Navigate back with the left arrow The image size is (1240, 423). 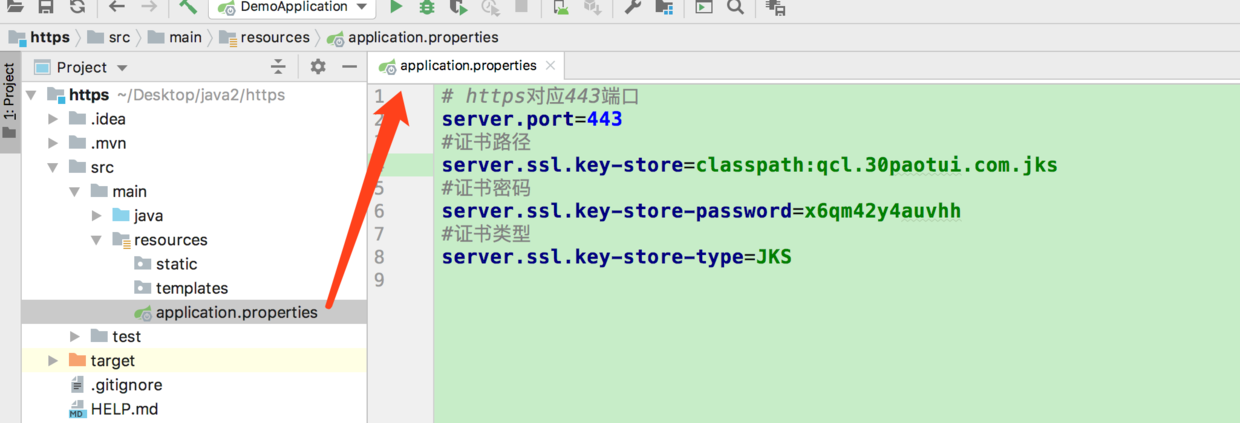(117, 7)
